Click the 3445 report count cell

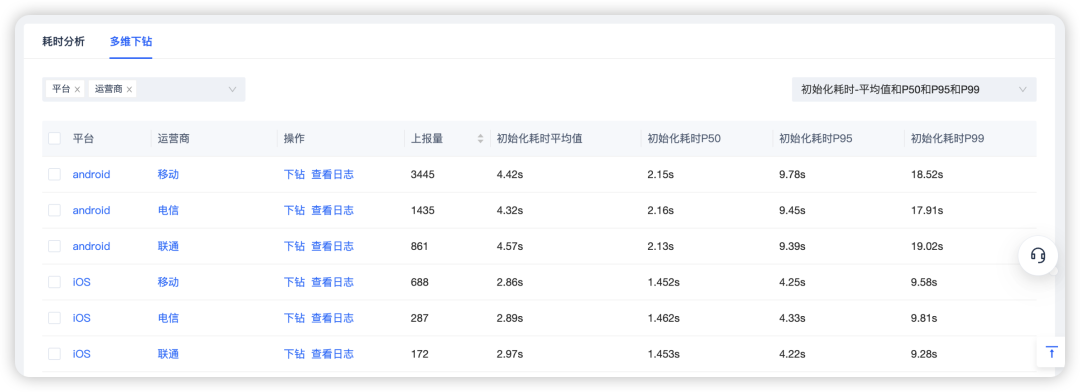(423, 174)
